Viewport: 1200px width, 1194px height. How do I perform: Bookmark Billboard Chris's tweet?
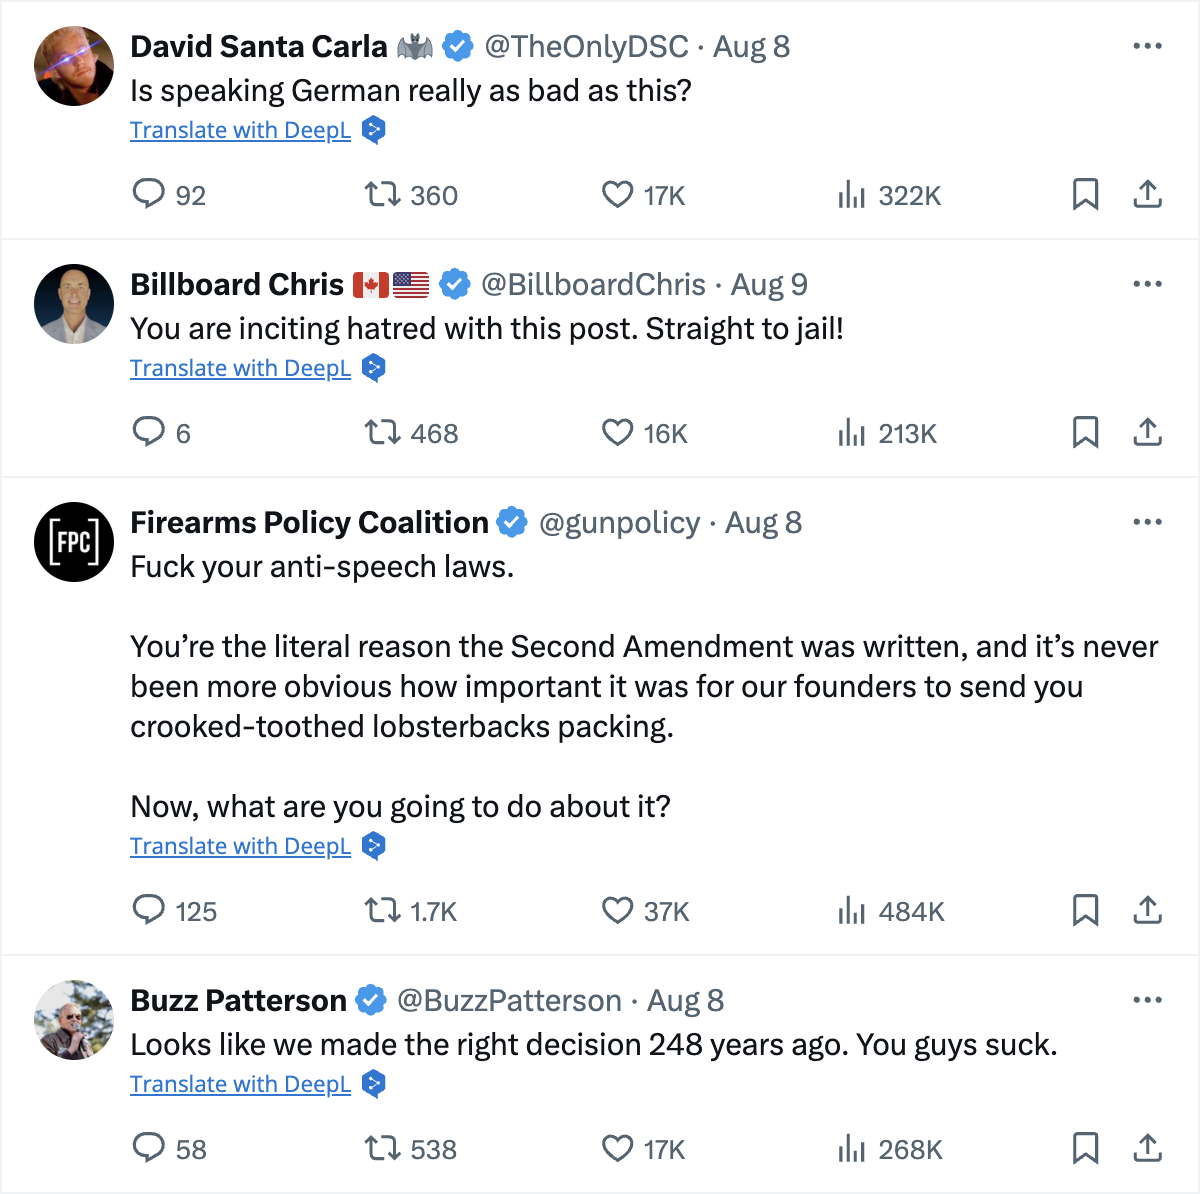coord(1085,432)
